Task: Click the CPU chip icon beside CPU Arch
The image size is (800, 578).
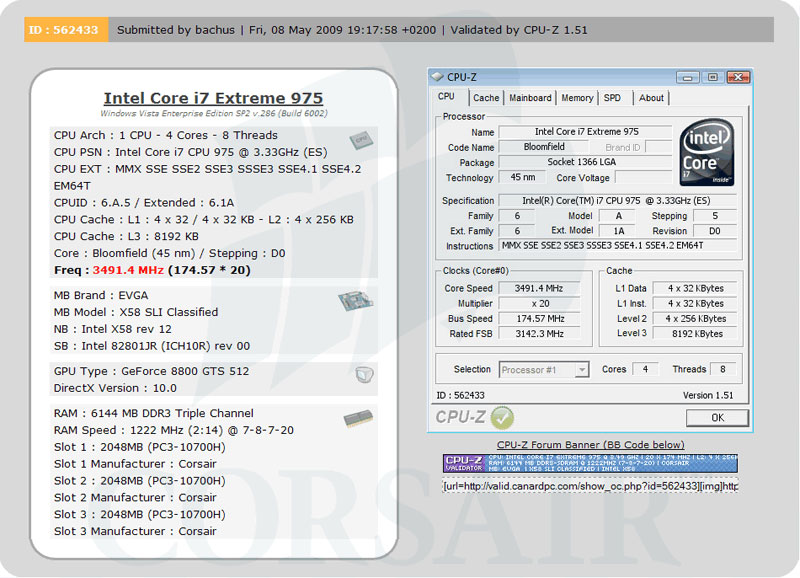Action: [x=361, y=140]
